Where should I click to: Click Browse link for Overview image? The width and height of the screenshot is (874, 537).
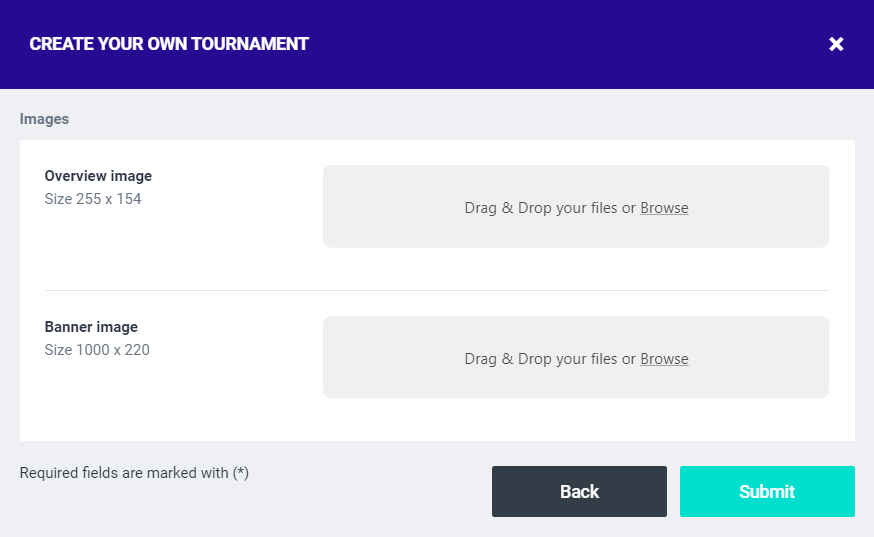[664, 208]
